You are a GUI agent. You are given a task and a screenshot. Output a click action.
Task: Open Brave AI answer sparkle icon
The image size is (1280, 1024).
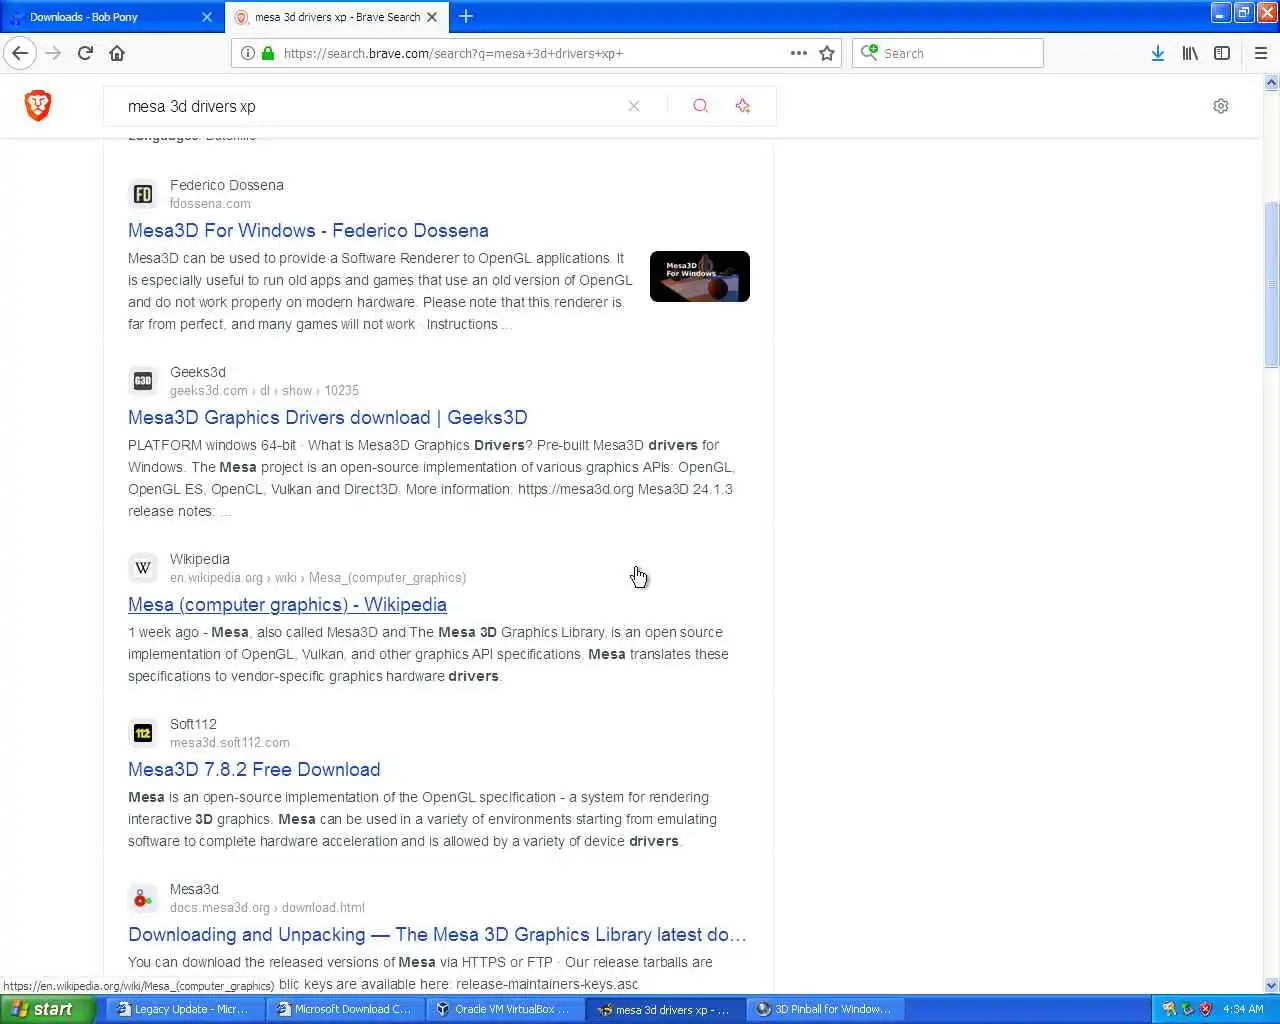pos(742,106)
